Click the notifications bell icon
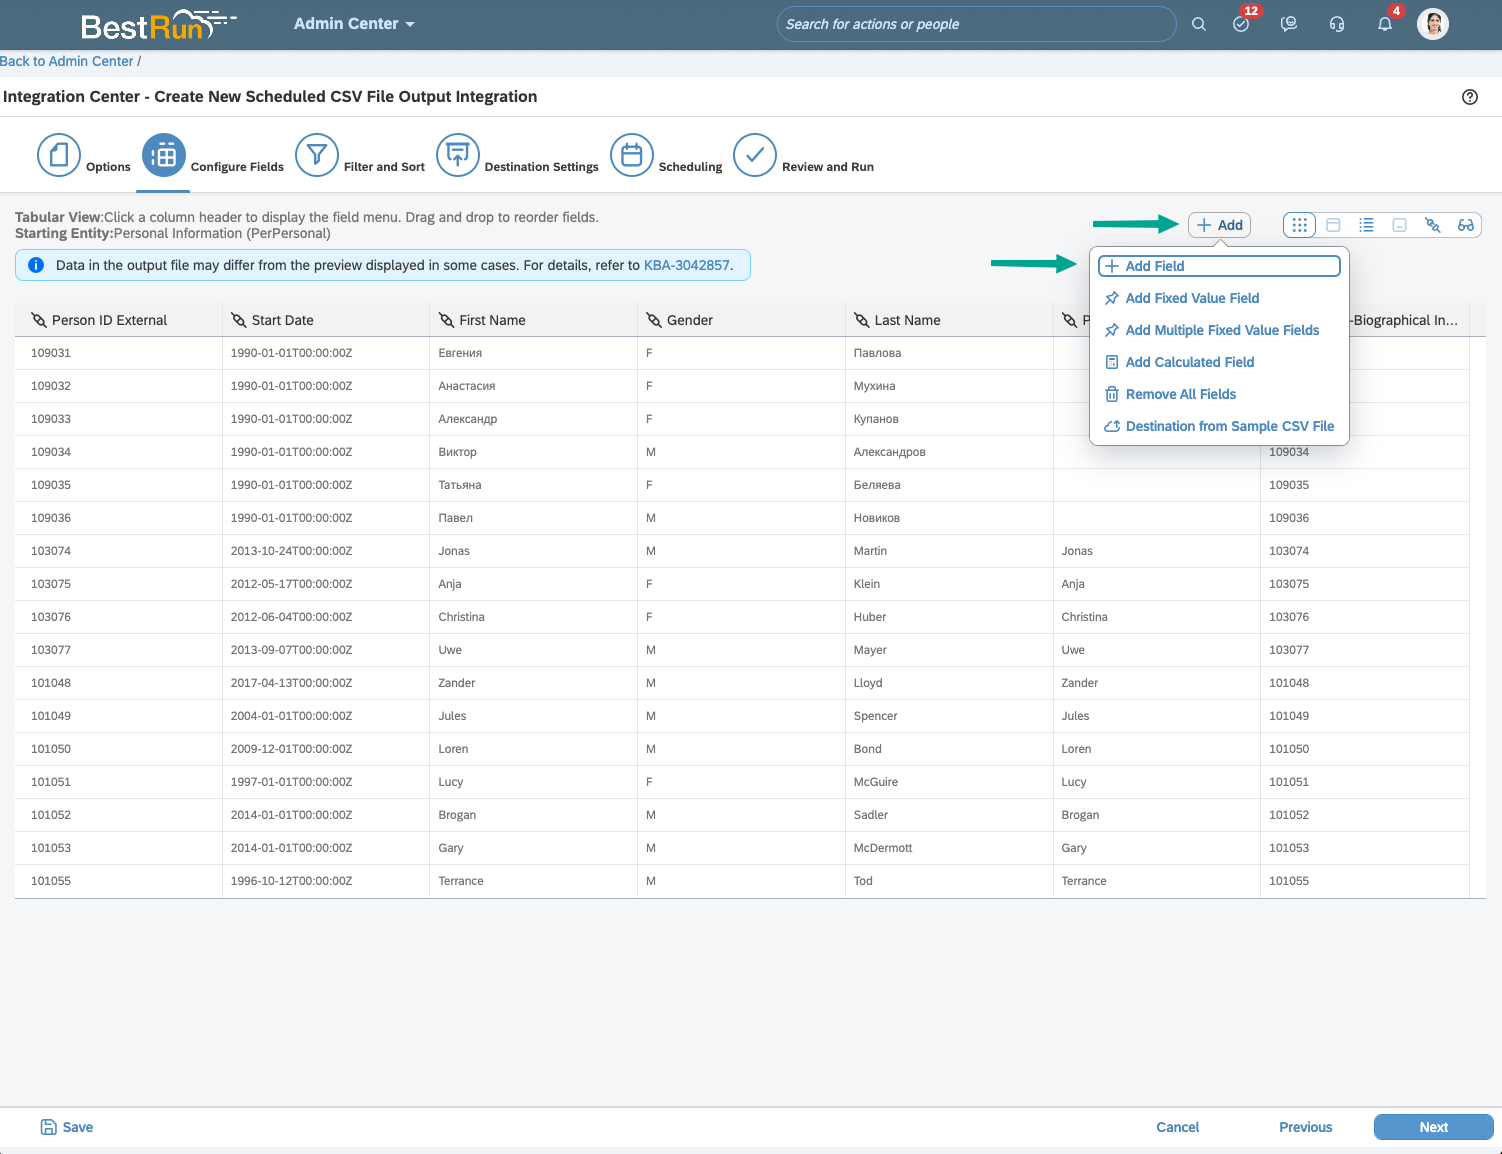Screen dimensions: 1502x1154 click(x=1385, y=24)
